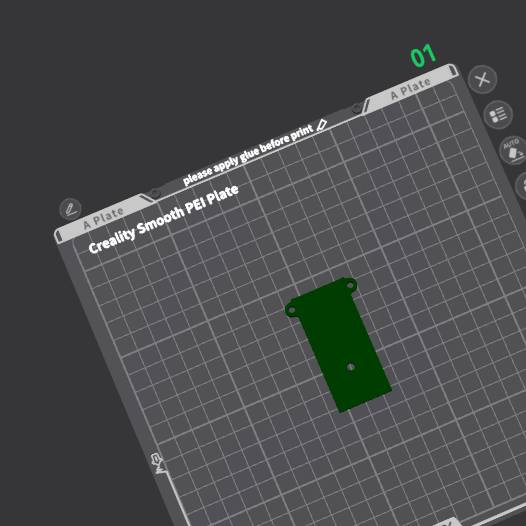The width and height of the screenshot is (526, 526).
Task: Edit the glue note via pencil icon
Action: 321,125
